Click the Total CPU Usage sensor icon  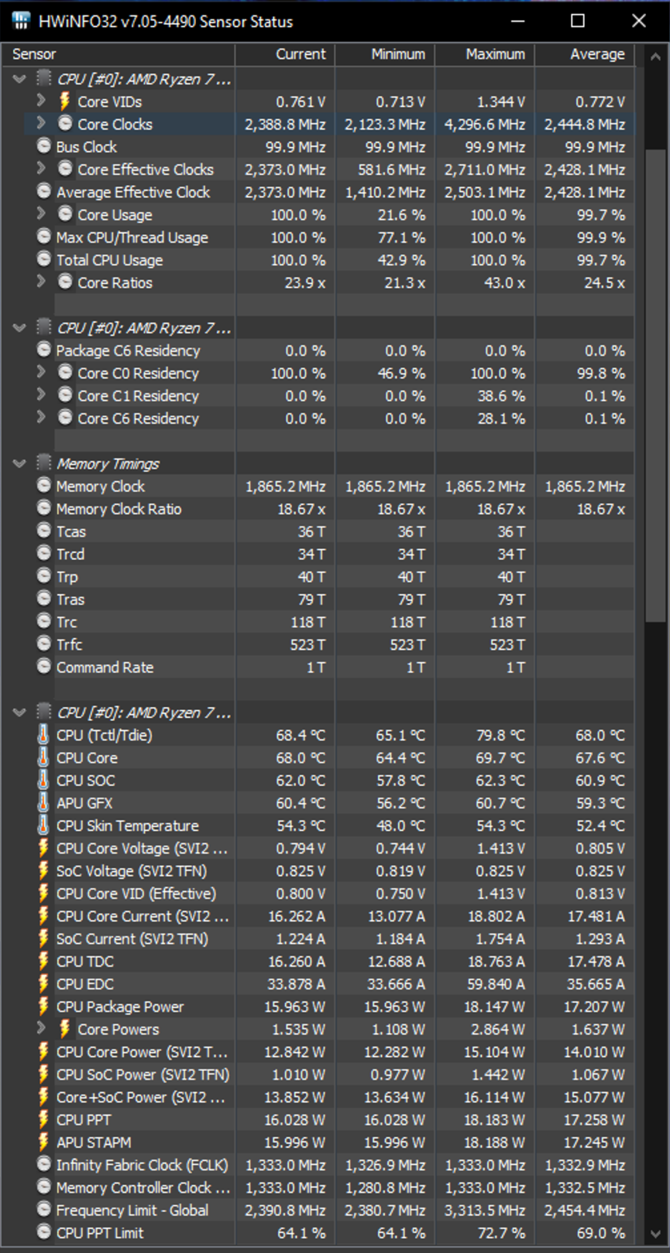(x=44, y=259)
